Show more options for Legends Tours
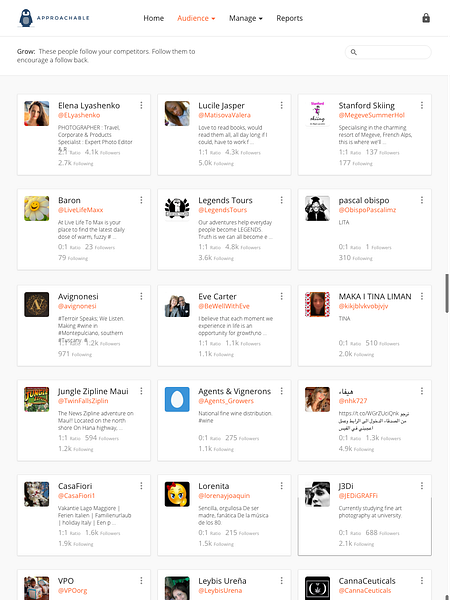450x600 pixels. point(282,200)
